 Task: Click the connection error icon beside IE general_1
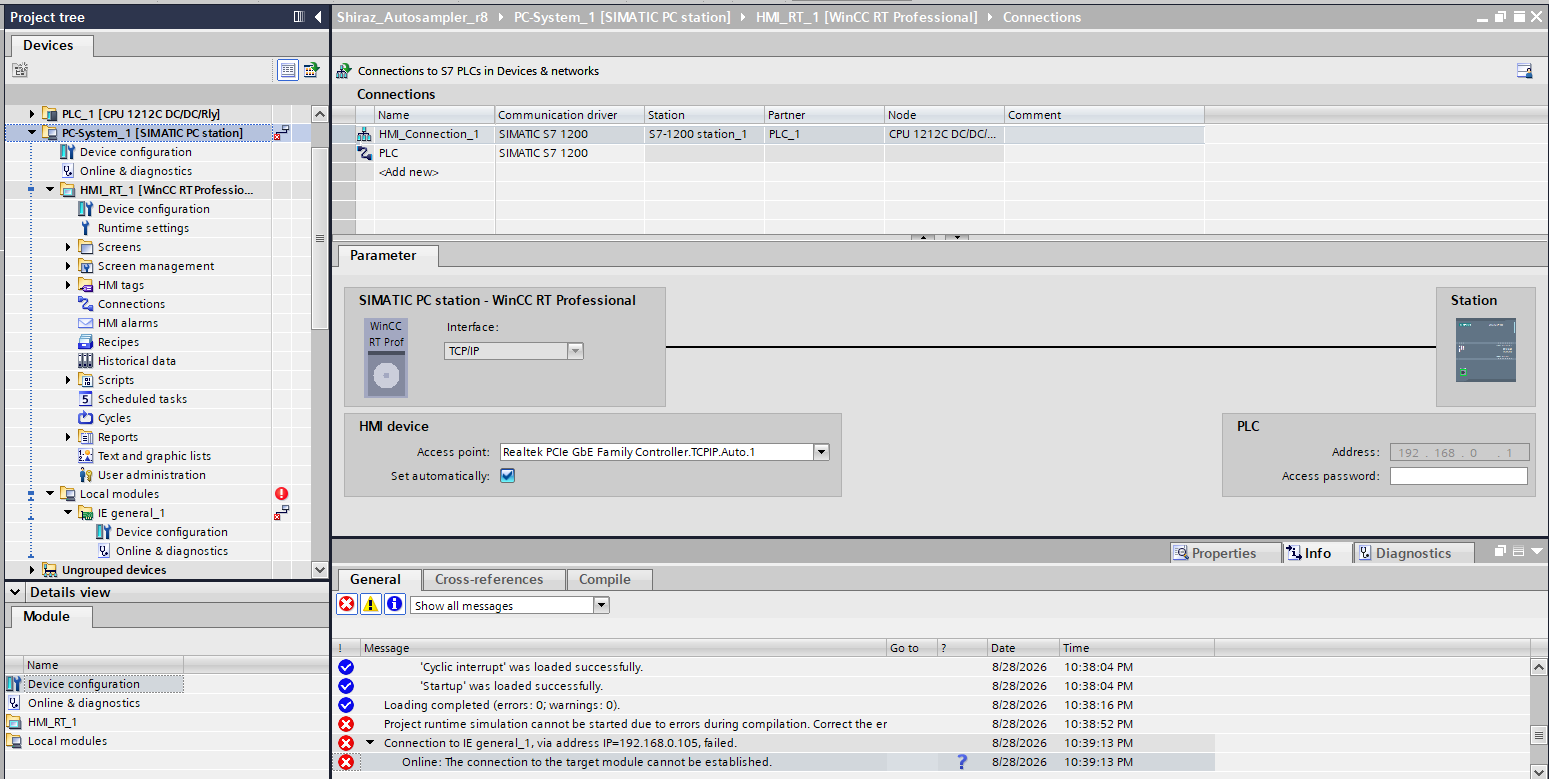(x=282, y=513)
